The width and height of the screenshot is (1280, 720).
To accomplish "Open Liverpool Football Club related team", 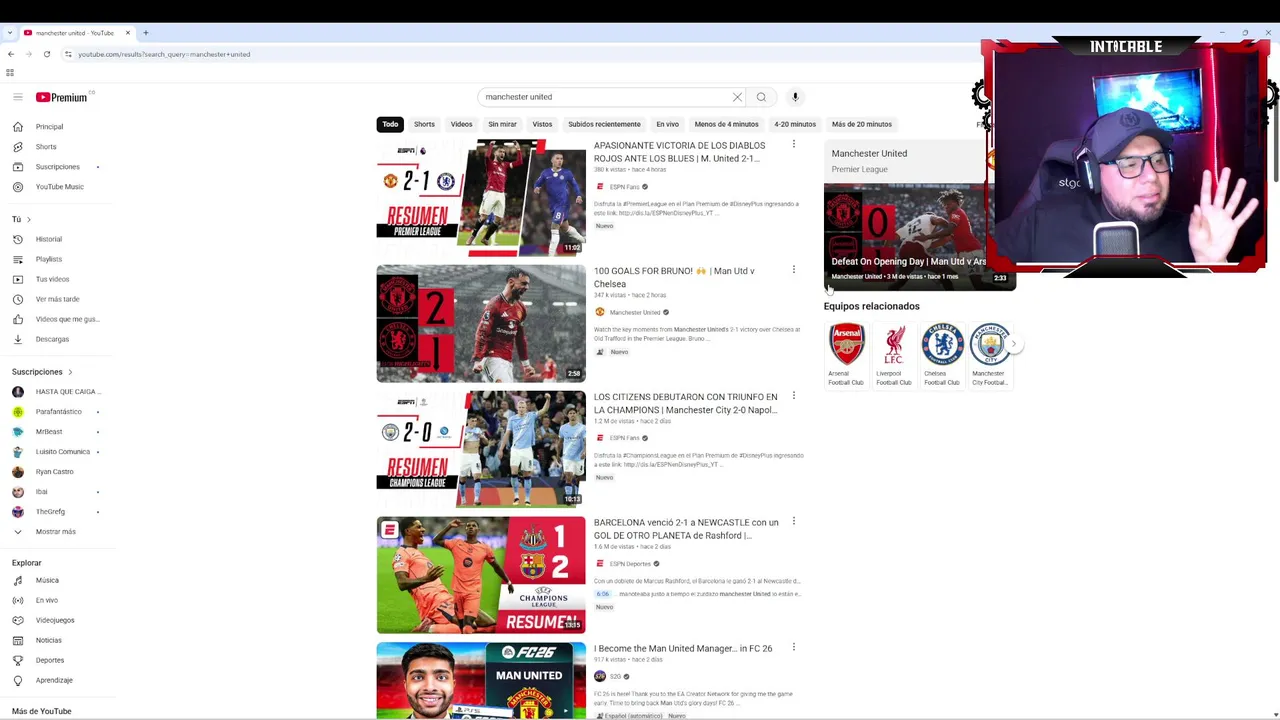I will 894,355.
